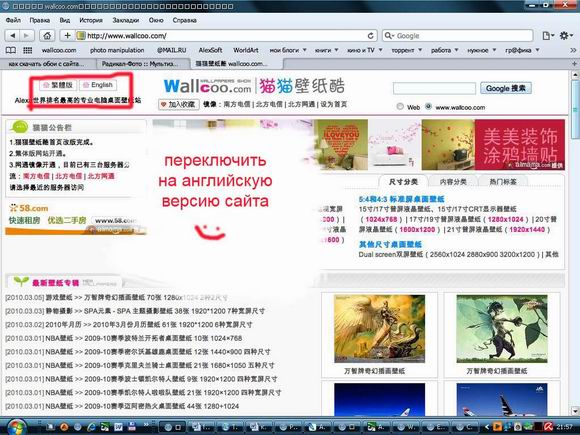Screen dimensions: 580x435
Task: Open the green fairy fantasy wallpaper thumbnail
Action: 502,329
